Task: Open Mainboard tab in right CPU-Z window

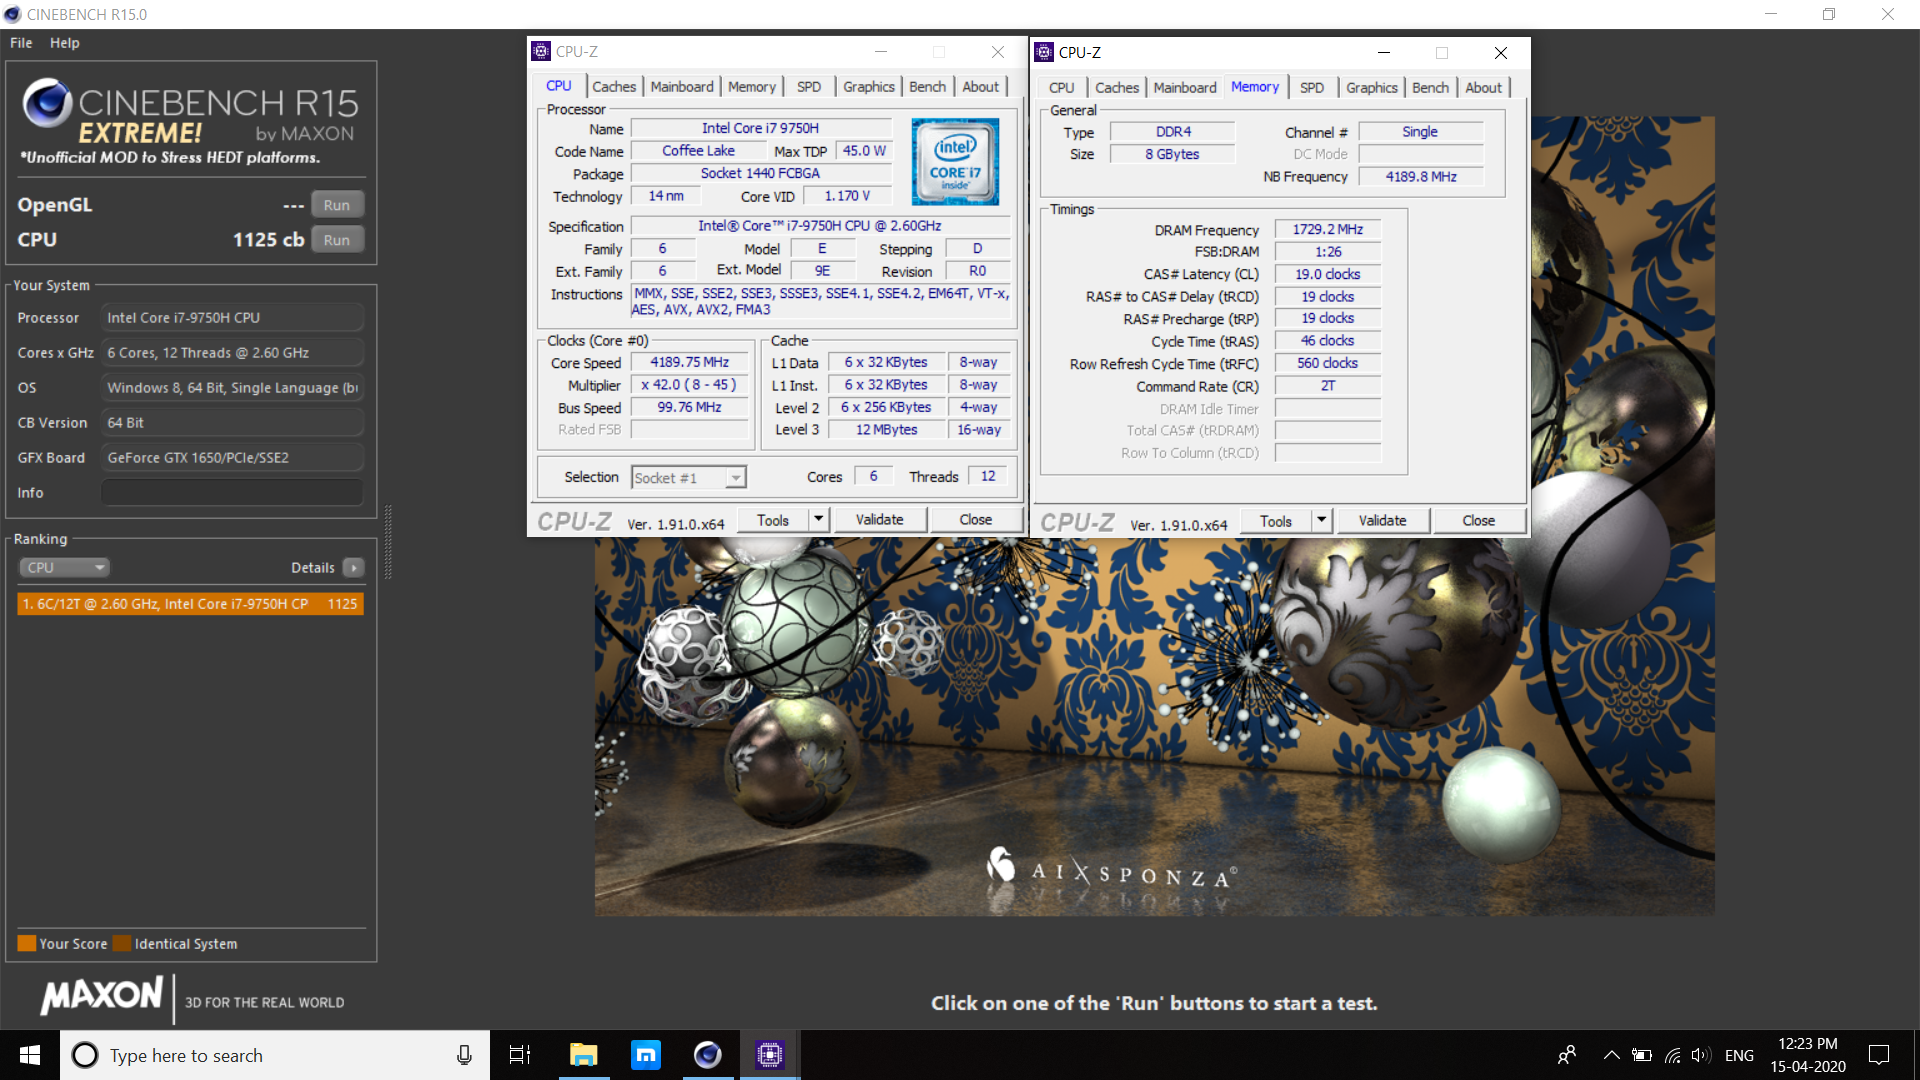Action: 1185,88
